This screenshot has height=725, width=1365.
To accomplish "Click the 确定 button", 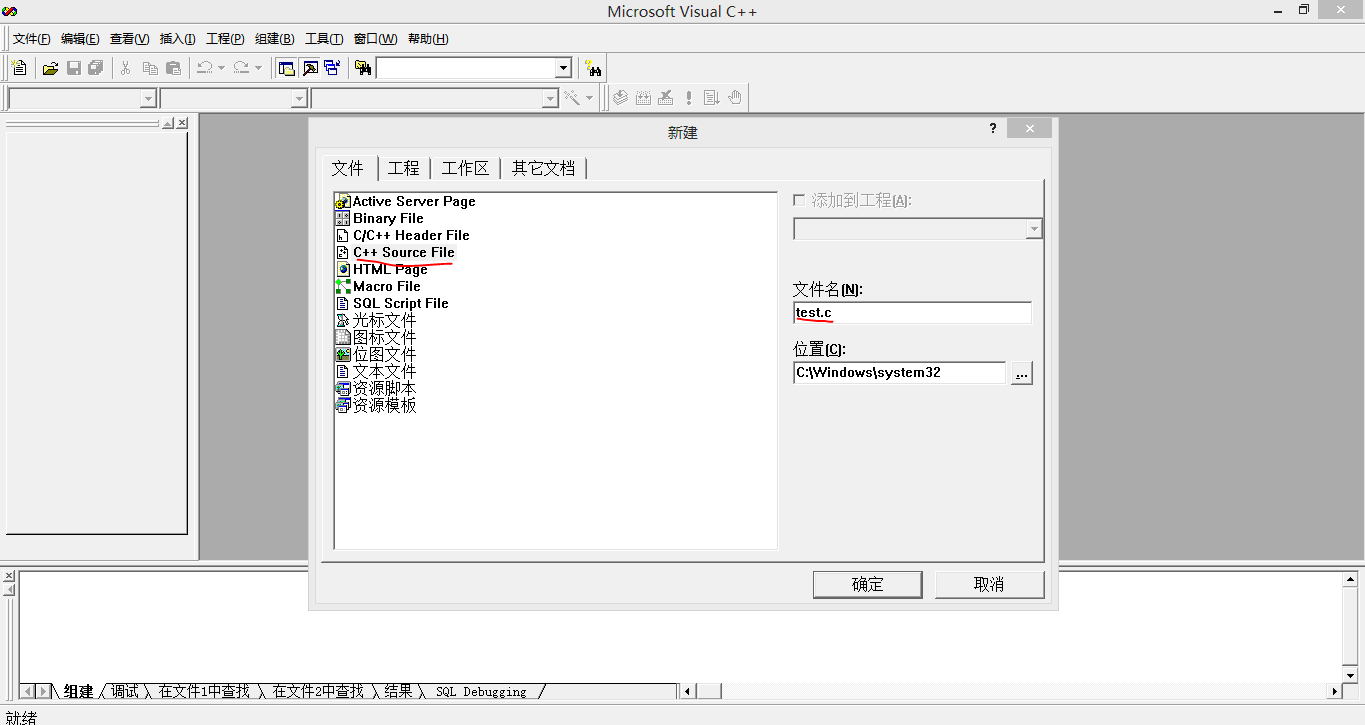I will 868,584.
